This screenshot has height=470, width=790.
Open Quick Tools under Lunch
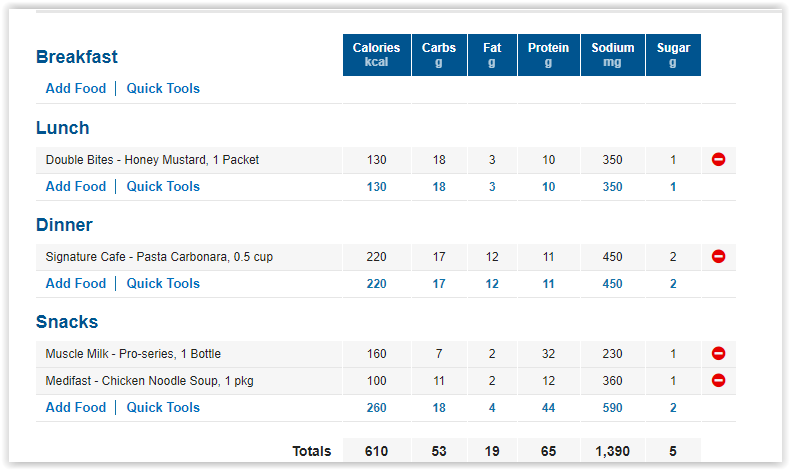[x=163, y=186]
